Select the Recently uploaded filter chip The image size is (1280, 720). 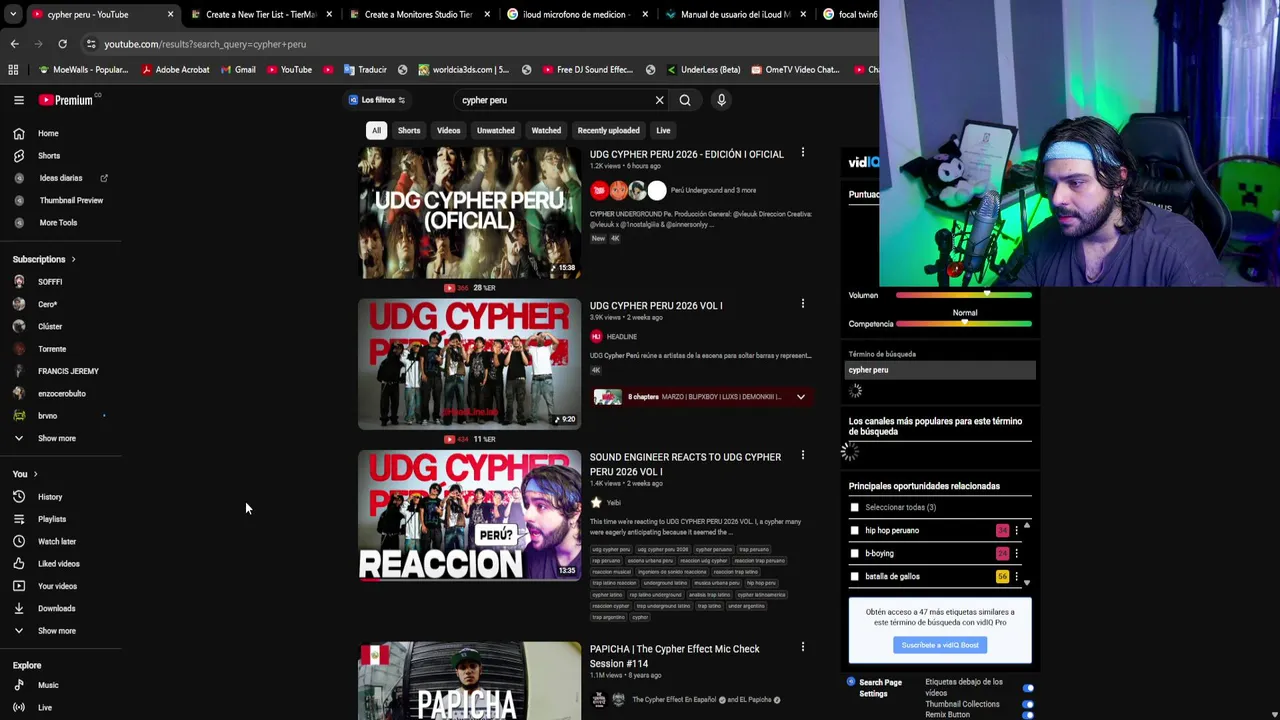point(608,130)
